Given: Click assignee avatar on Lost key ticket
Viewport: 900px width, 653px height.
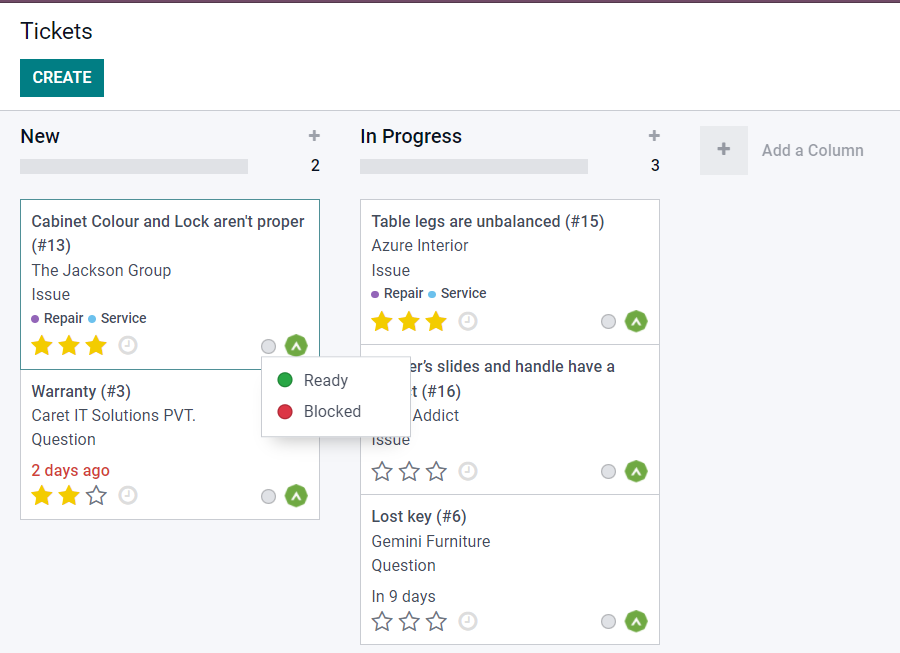Looking at the screenshot, I should tap(636, 621).
